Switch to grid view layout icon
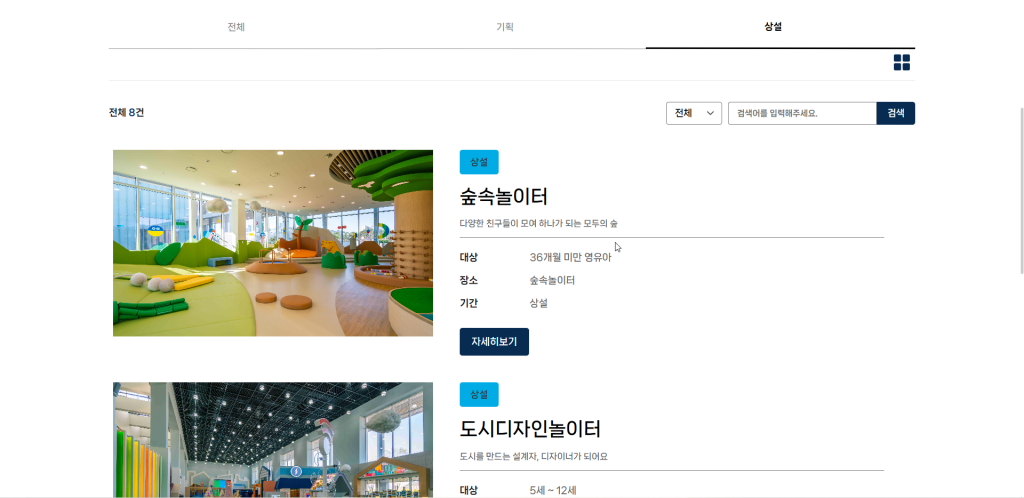 [x=901, y=63]
